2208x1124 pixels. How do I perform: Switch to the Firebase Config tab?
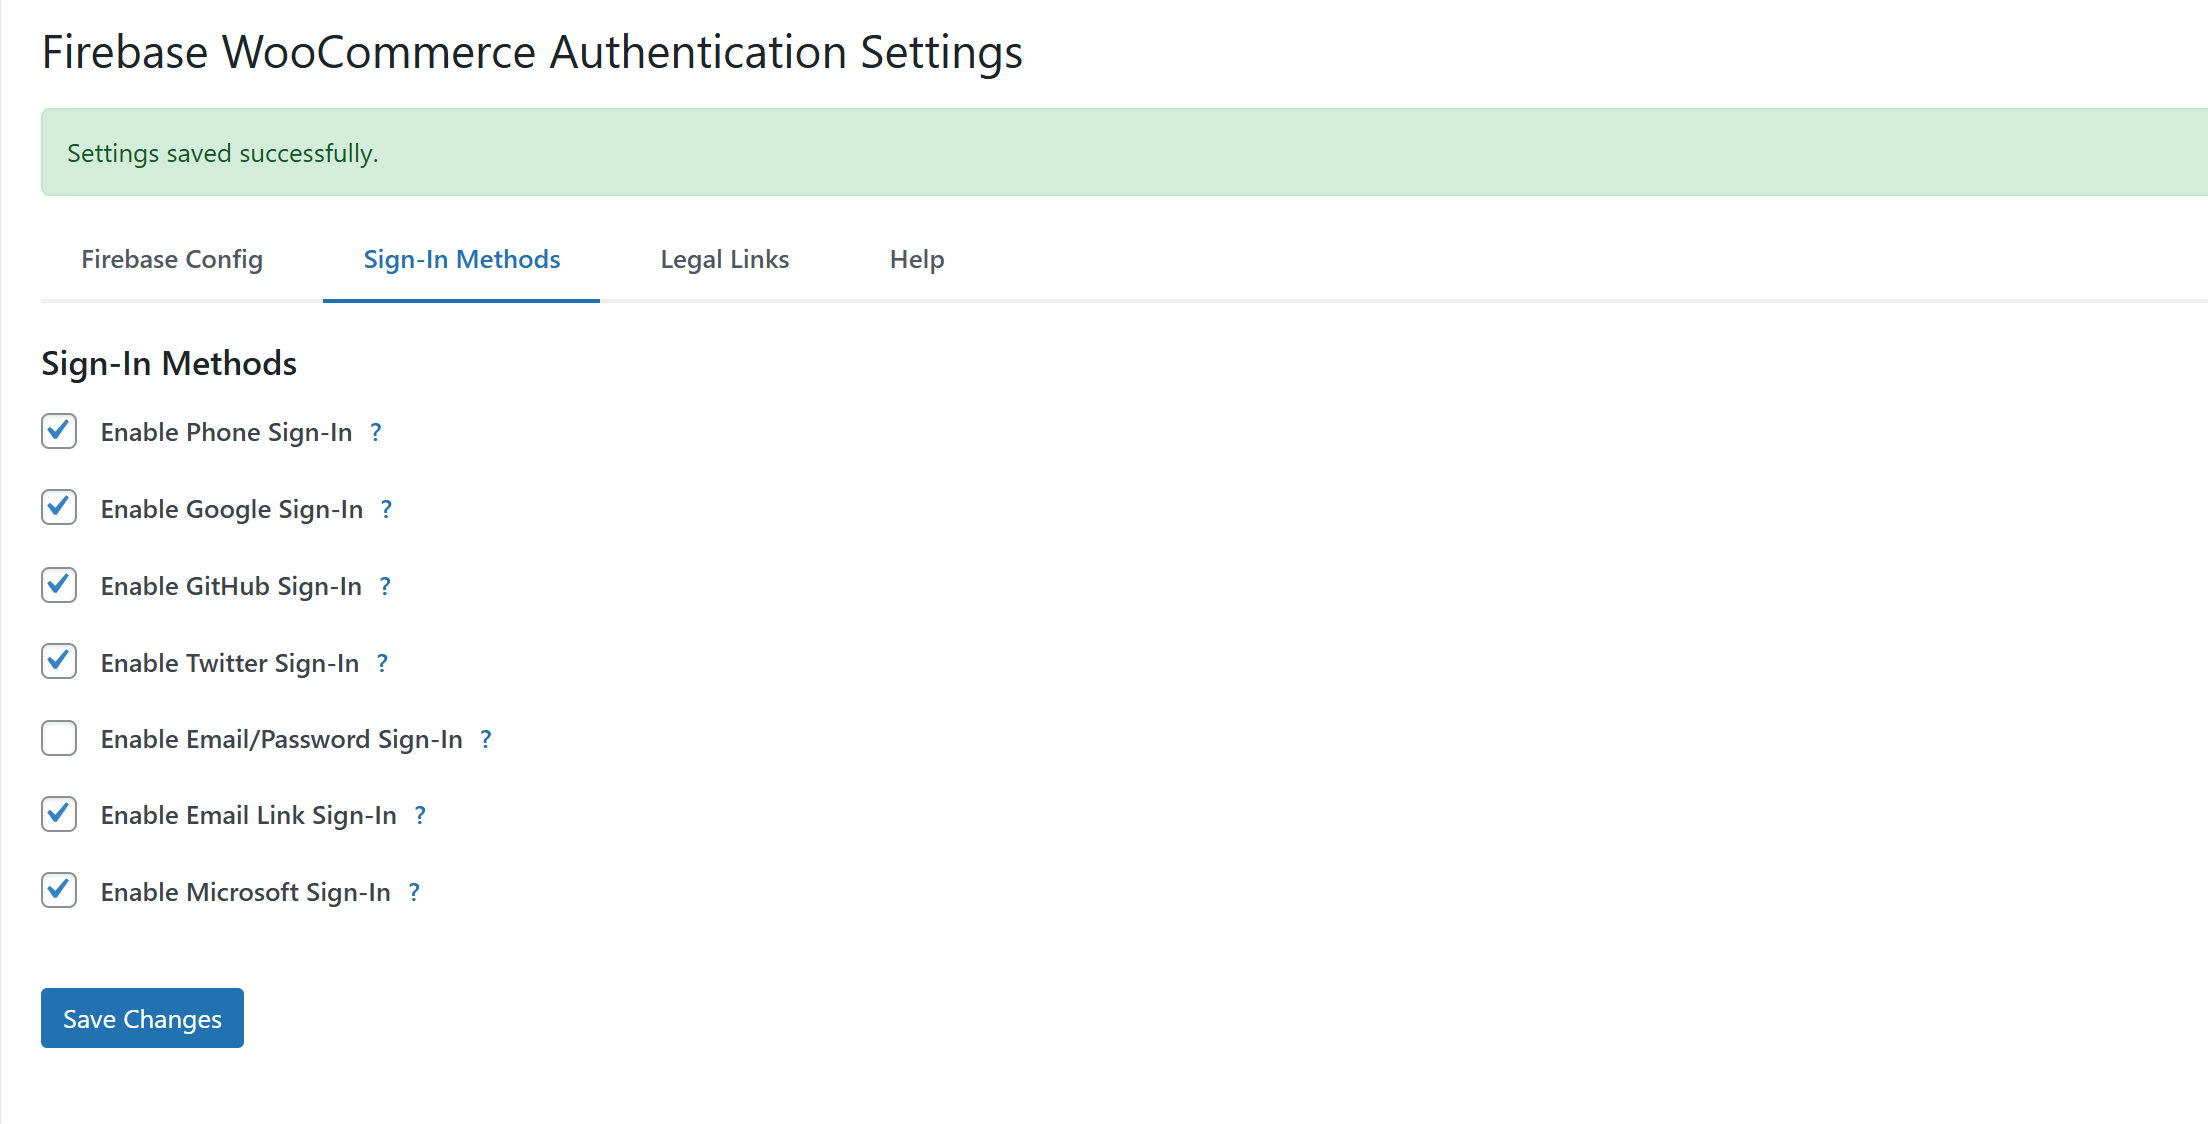[x=172, y=259]
